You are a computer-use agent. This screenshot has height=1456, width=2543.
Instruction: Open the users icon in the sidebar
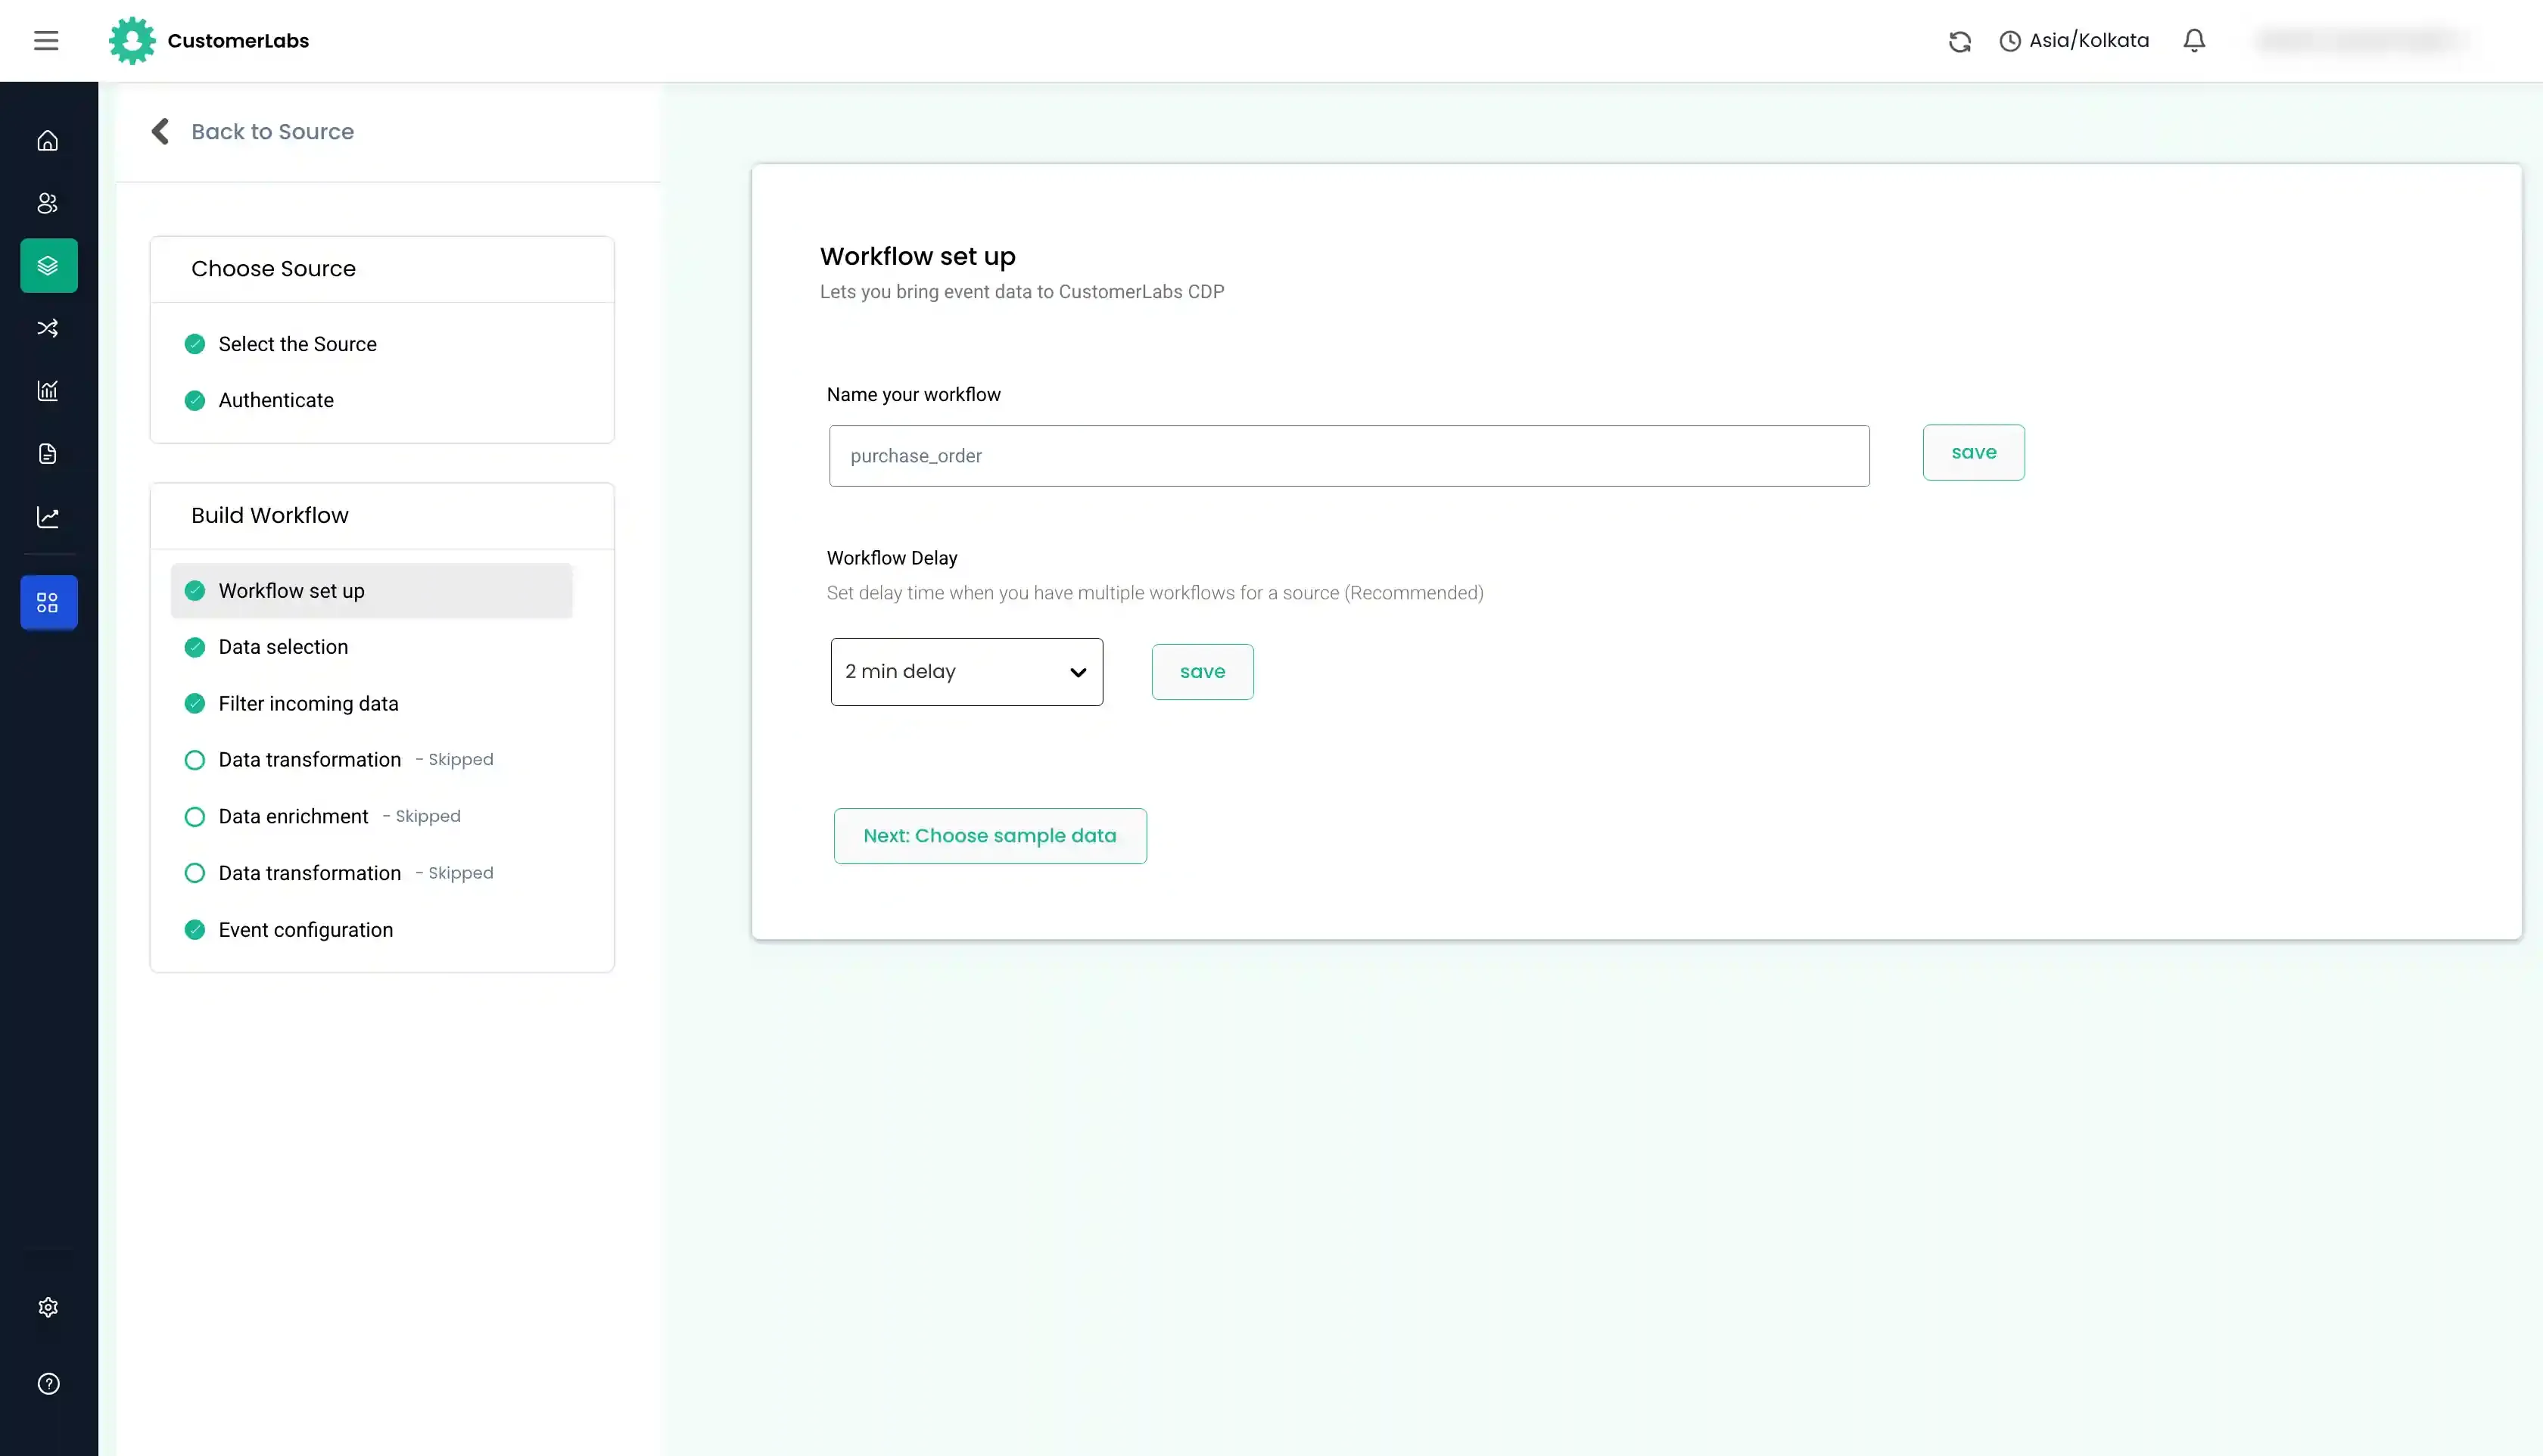(x=48, y=203)
